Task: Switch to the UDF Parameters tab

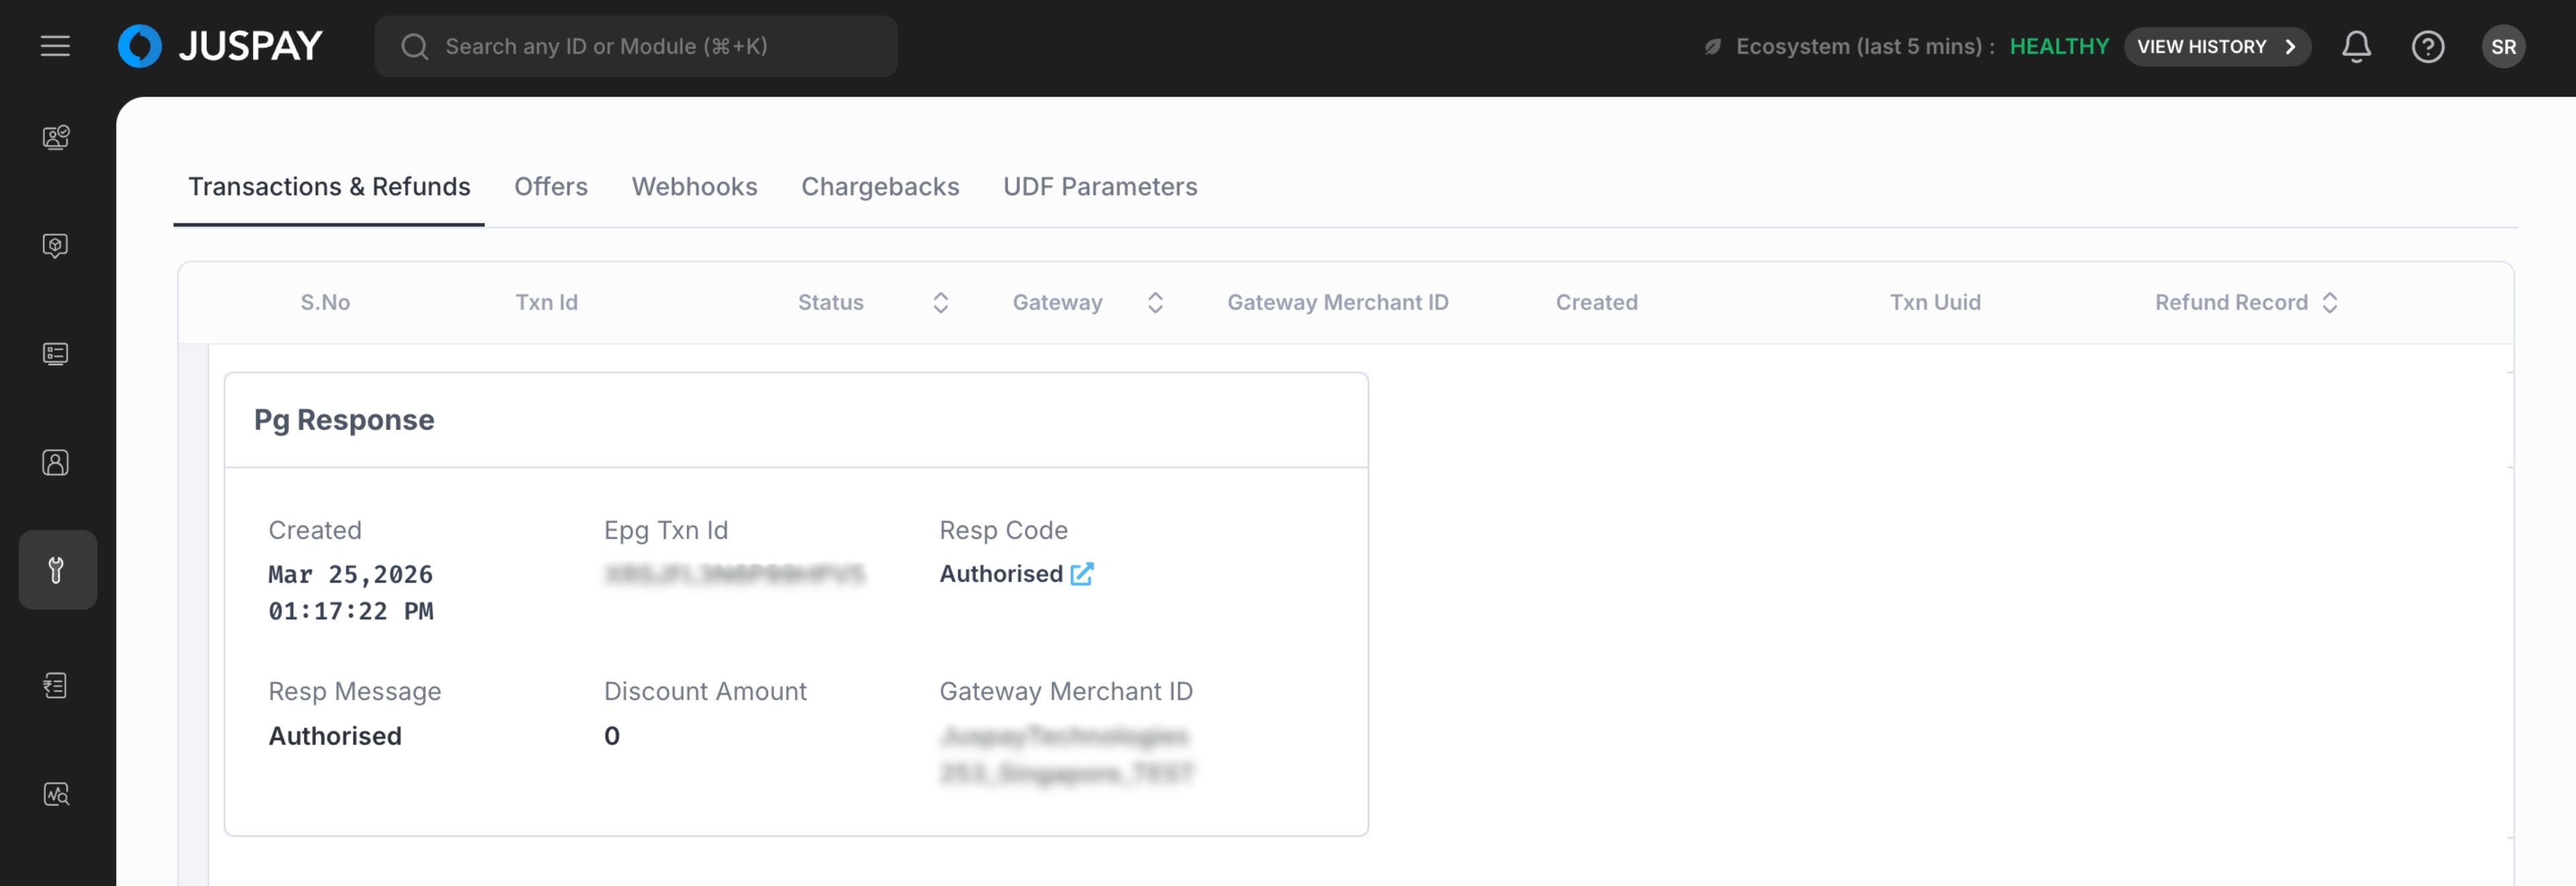Action: pyautogui.click(x=1100, y=186)
